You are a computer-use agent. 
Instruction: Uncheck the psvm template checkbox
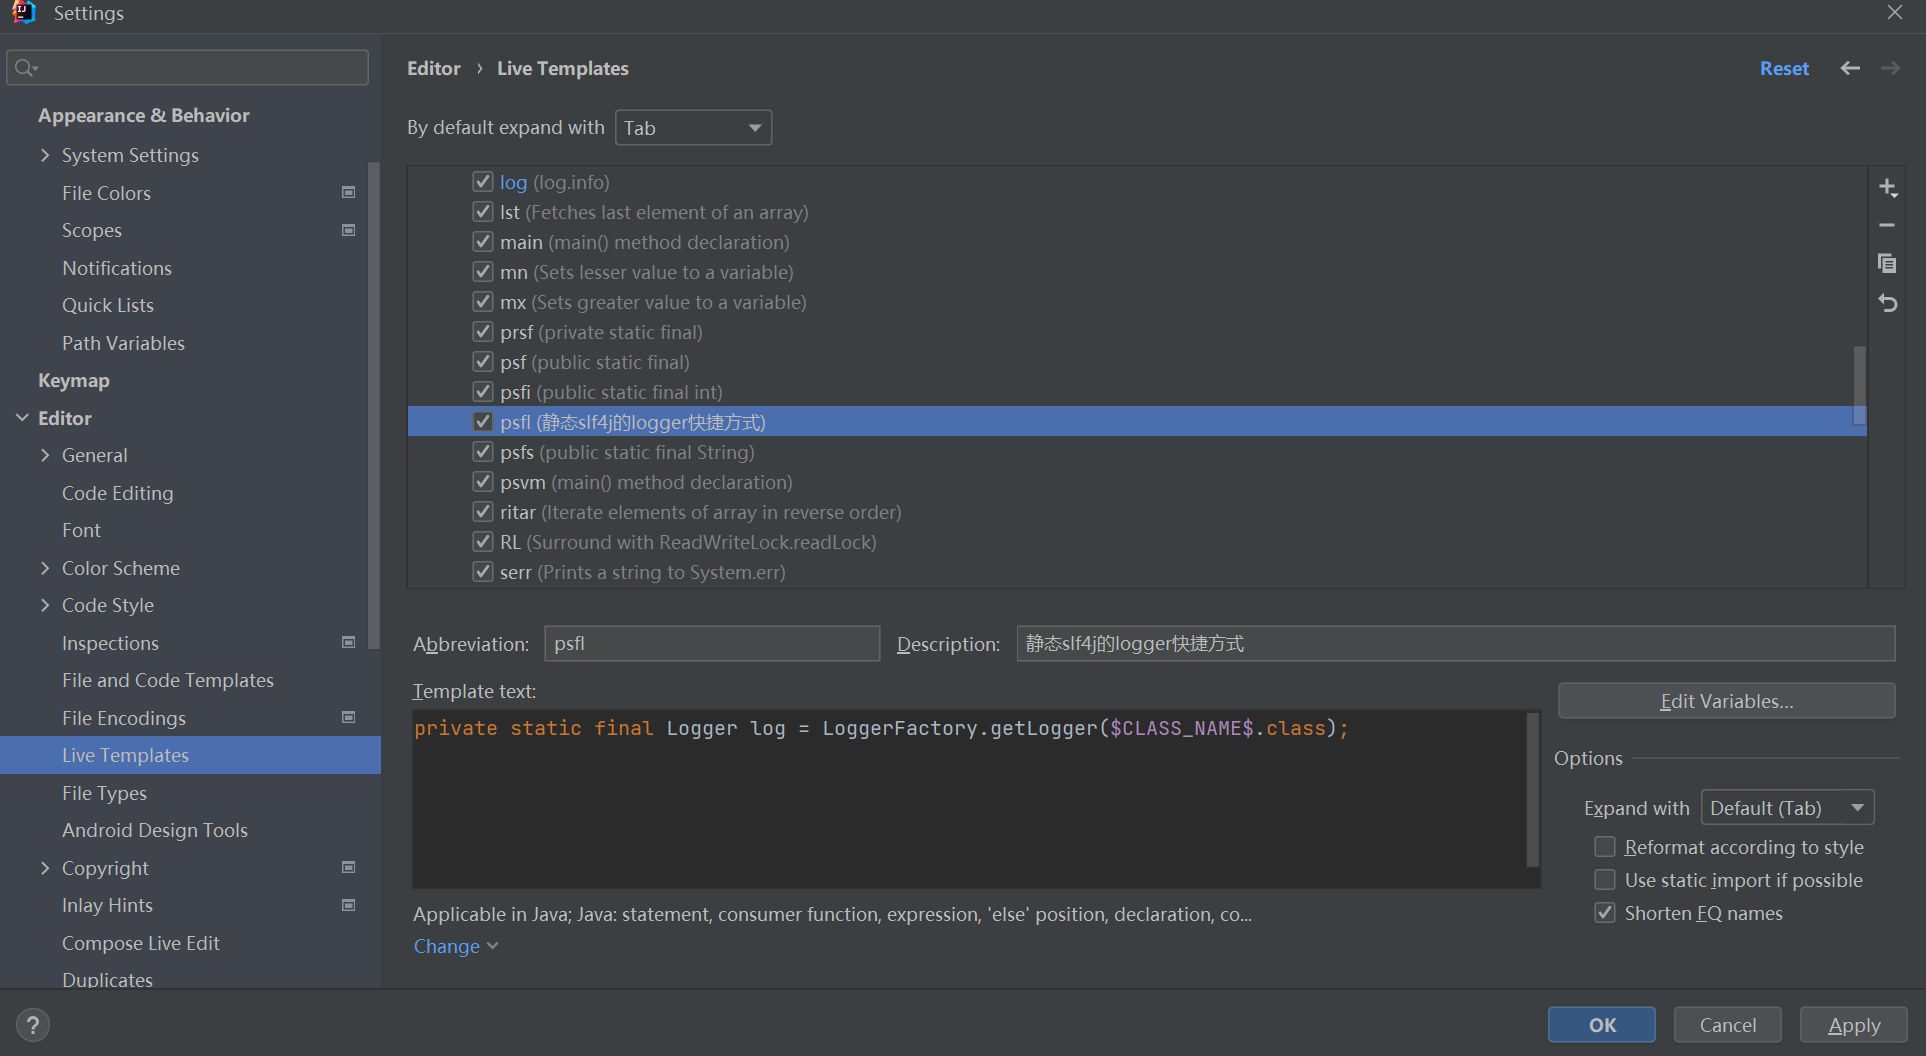483,481
